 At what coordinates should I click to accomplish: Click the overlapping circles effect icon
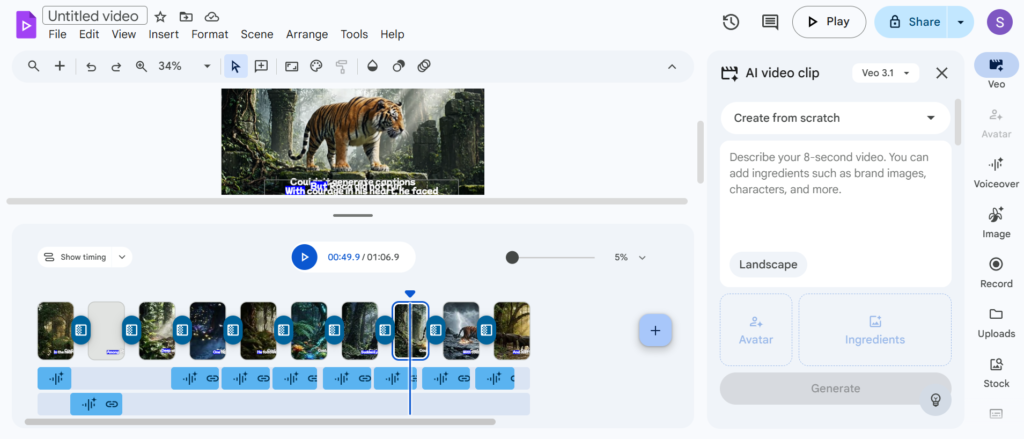coord(398,66)
